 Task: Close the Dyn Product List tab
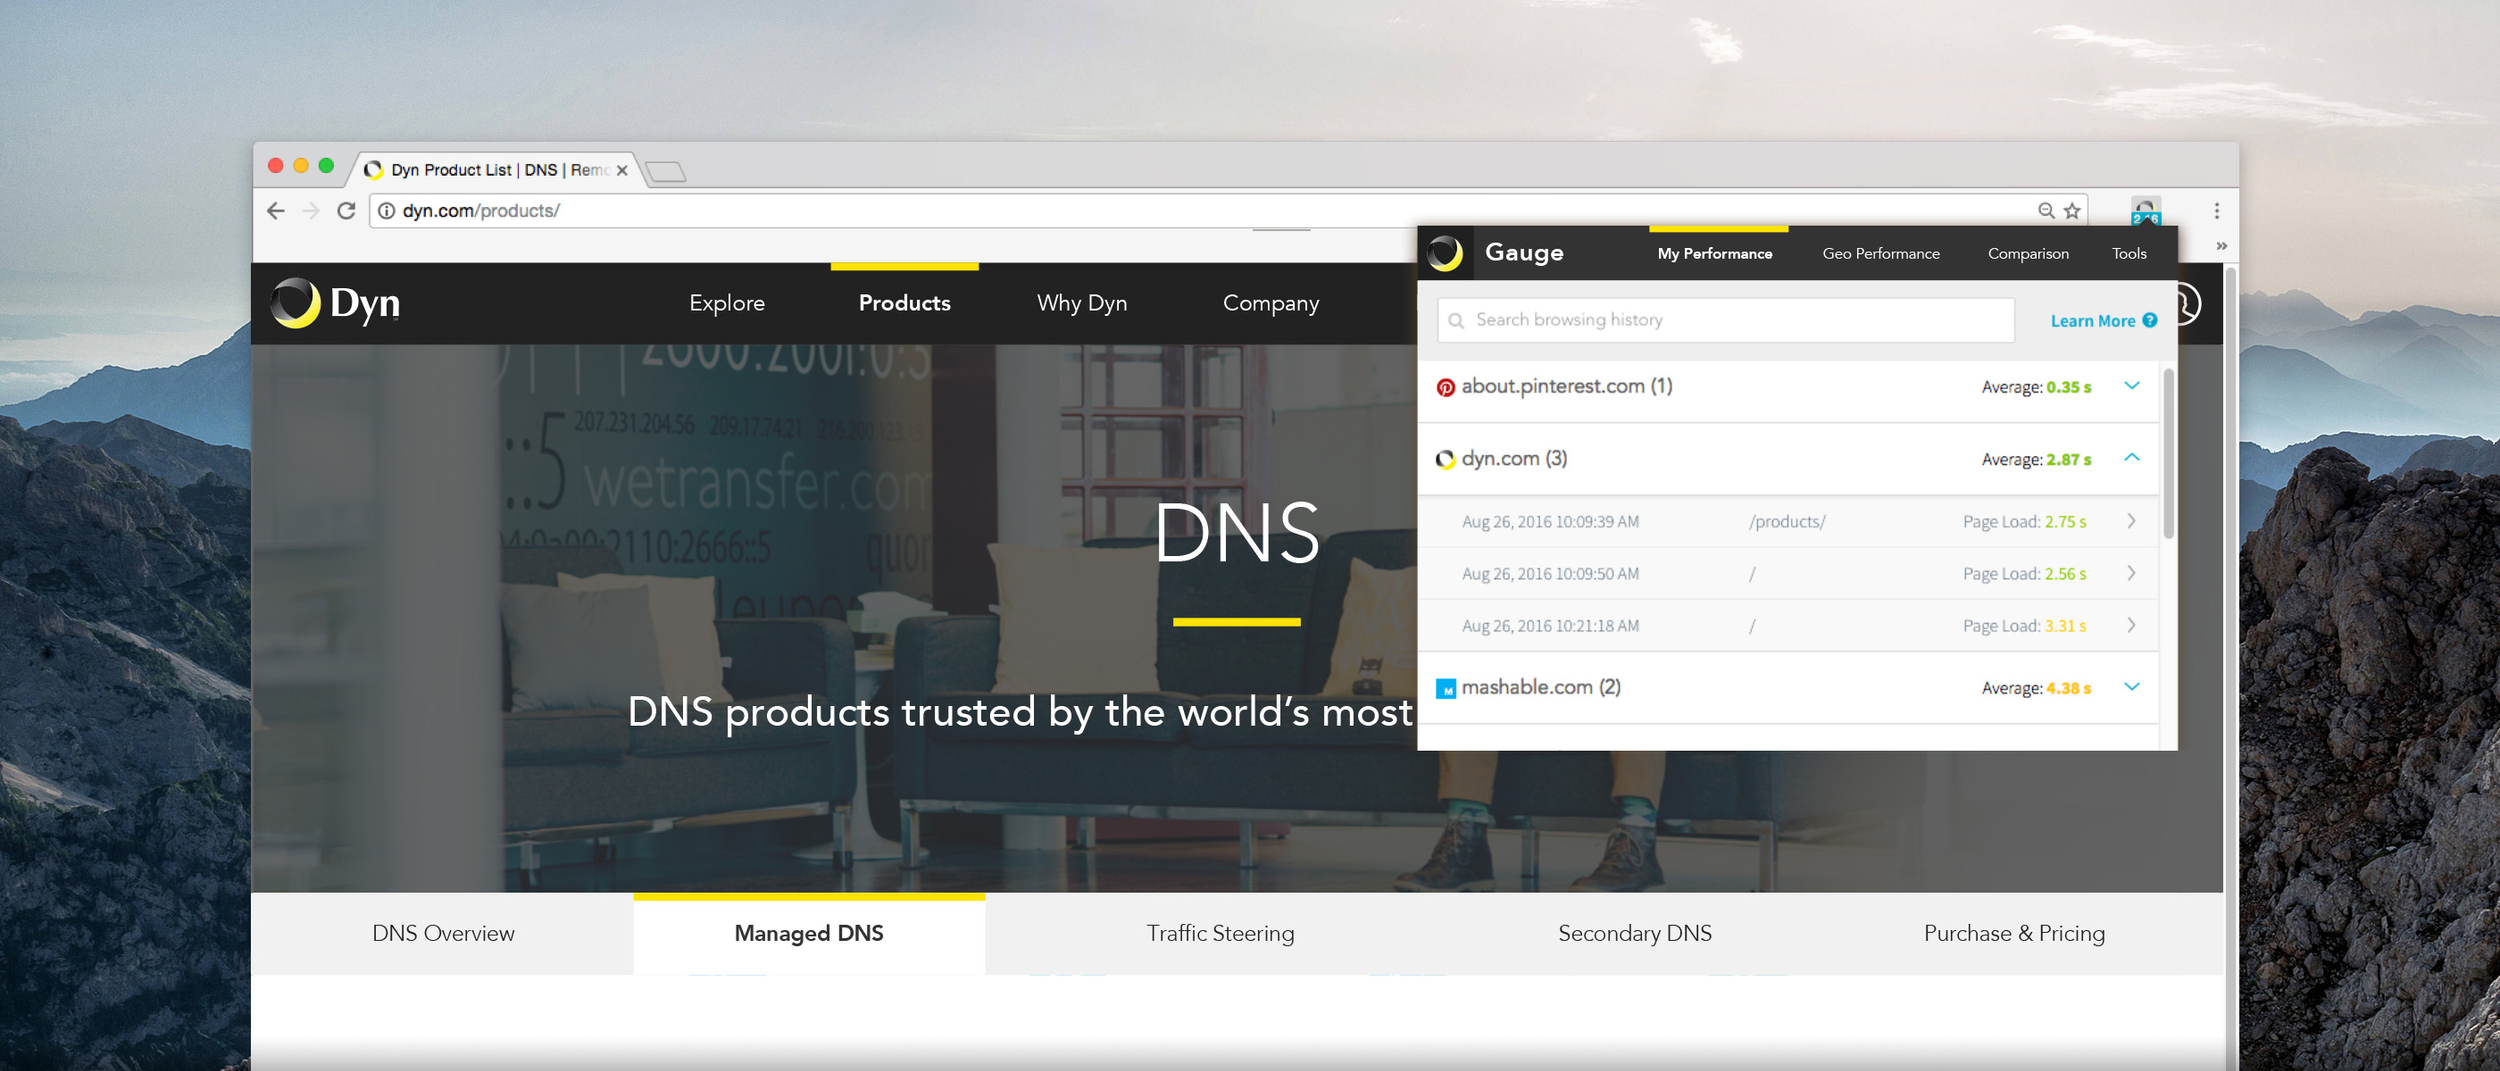622,171
